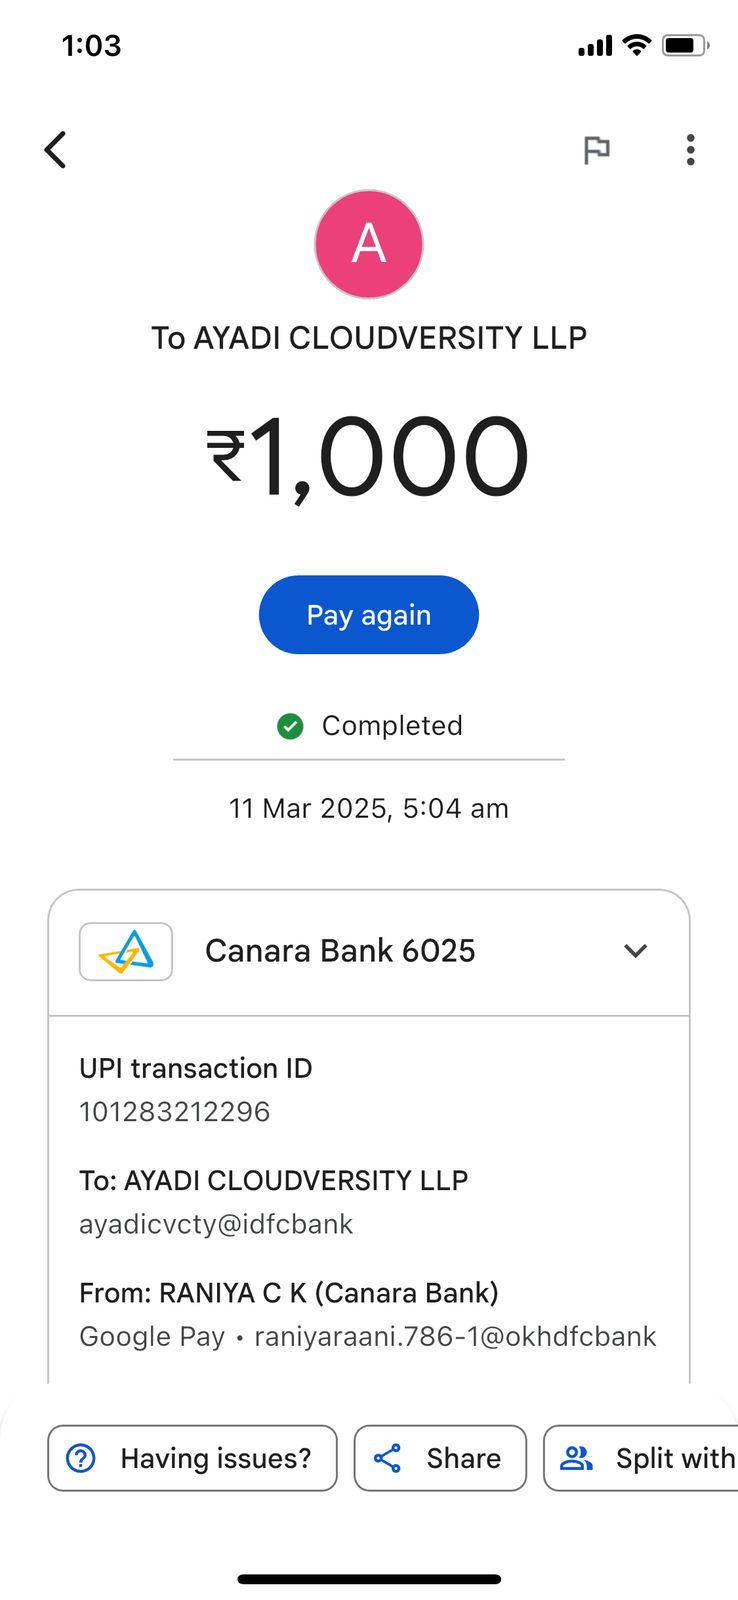
Task: Tap the To AYADI CLOUDVERSITY LLP heading
Action: [369, 338]
